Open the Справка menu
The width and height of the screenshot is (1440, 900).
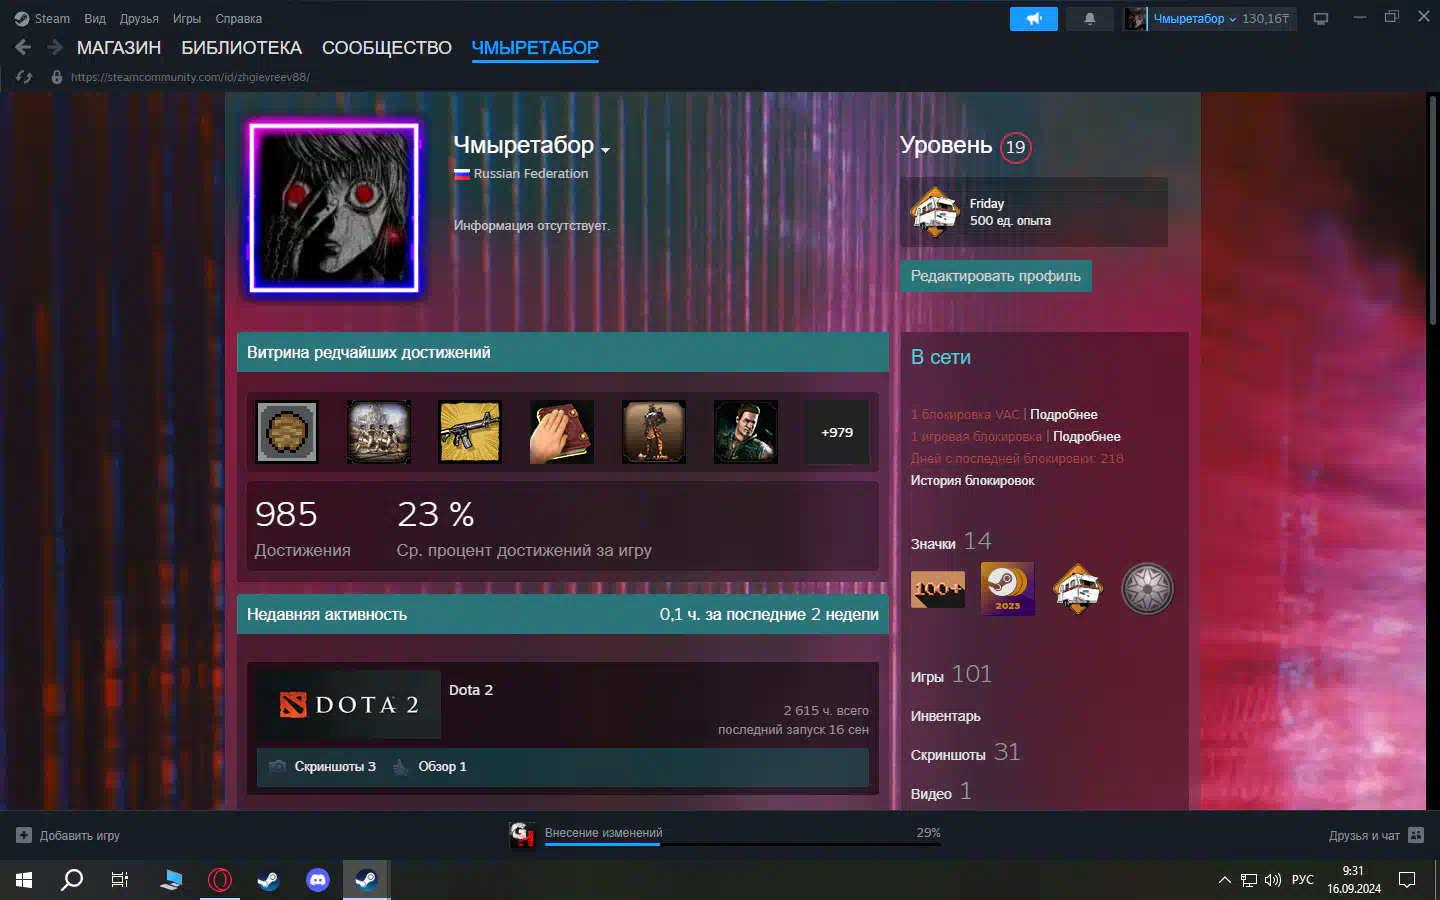(239, 19)
